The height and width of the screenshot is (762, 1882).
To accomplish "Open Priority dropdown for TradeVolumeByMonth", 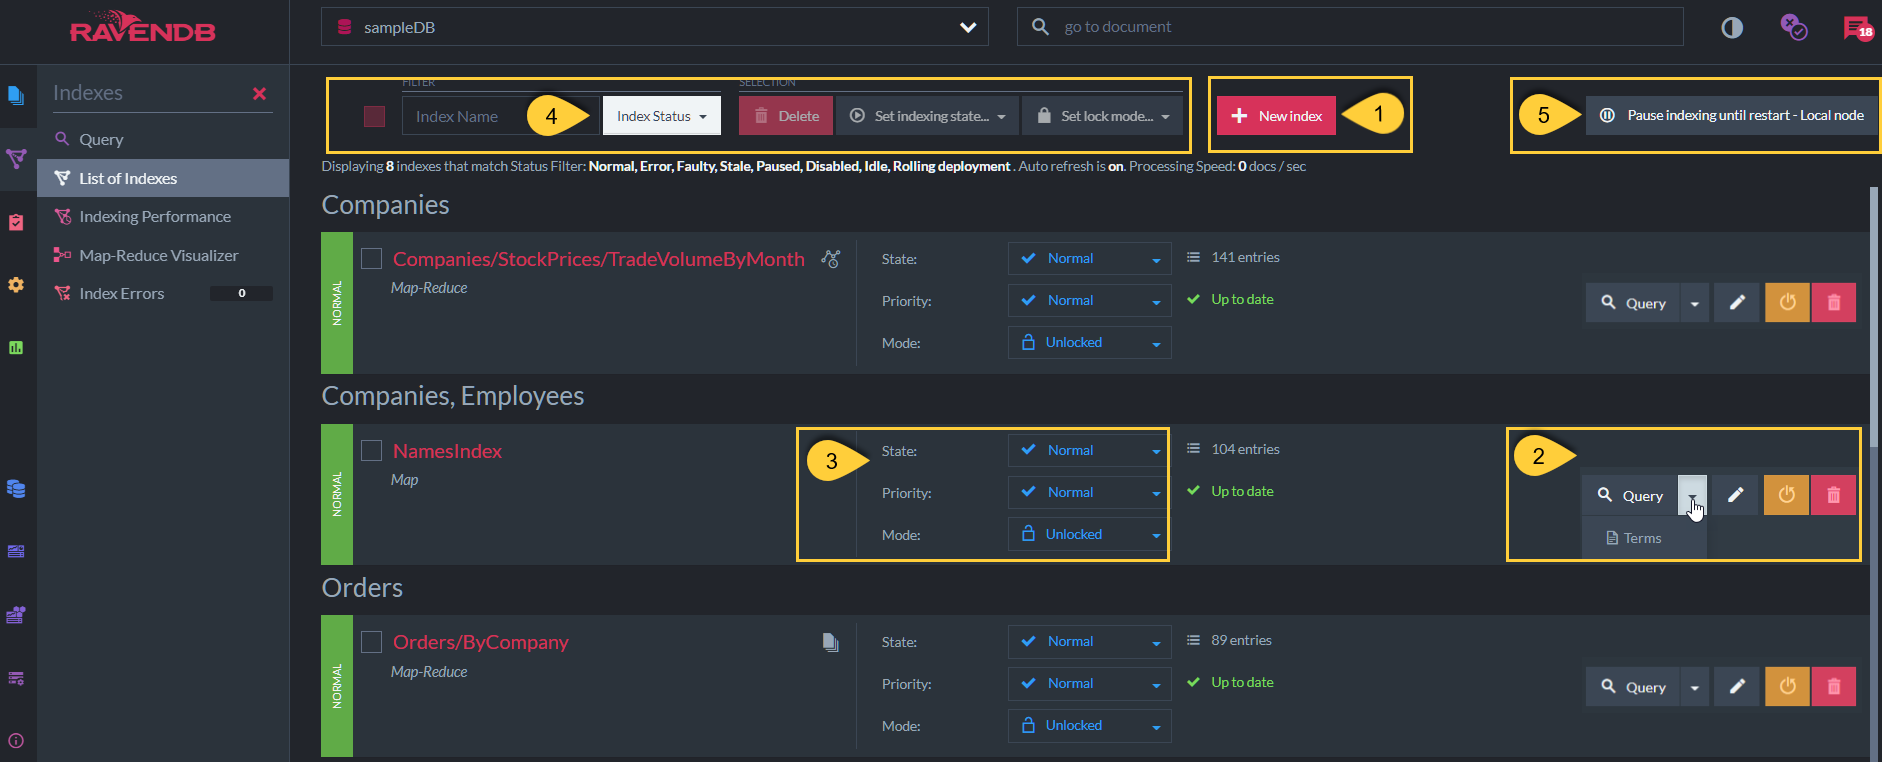I will [1090, 300].
